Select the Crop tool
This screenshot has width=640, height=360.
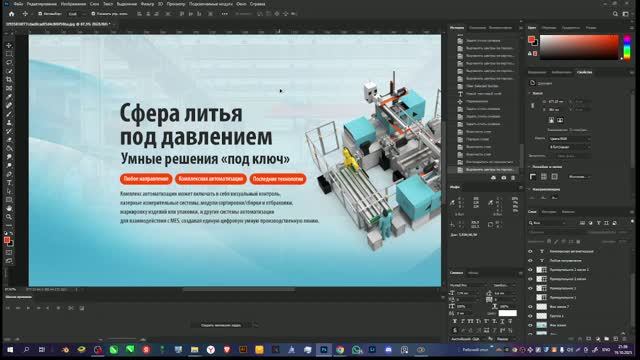9,80
